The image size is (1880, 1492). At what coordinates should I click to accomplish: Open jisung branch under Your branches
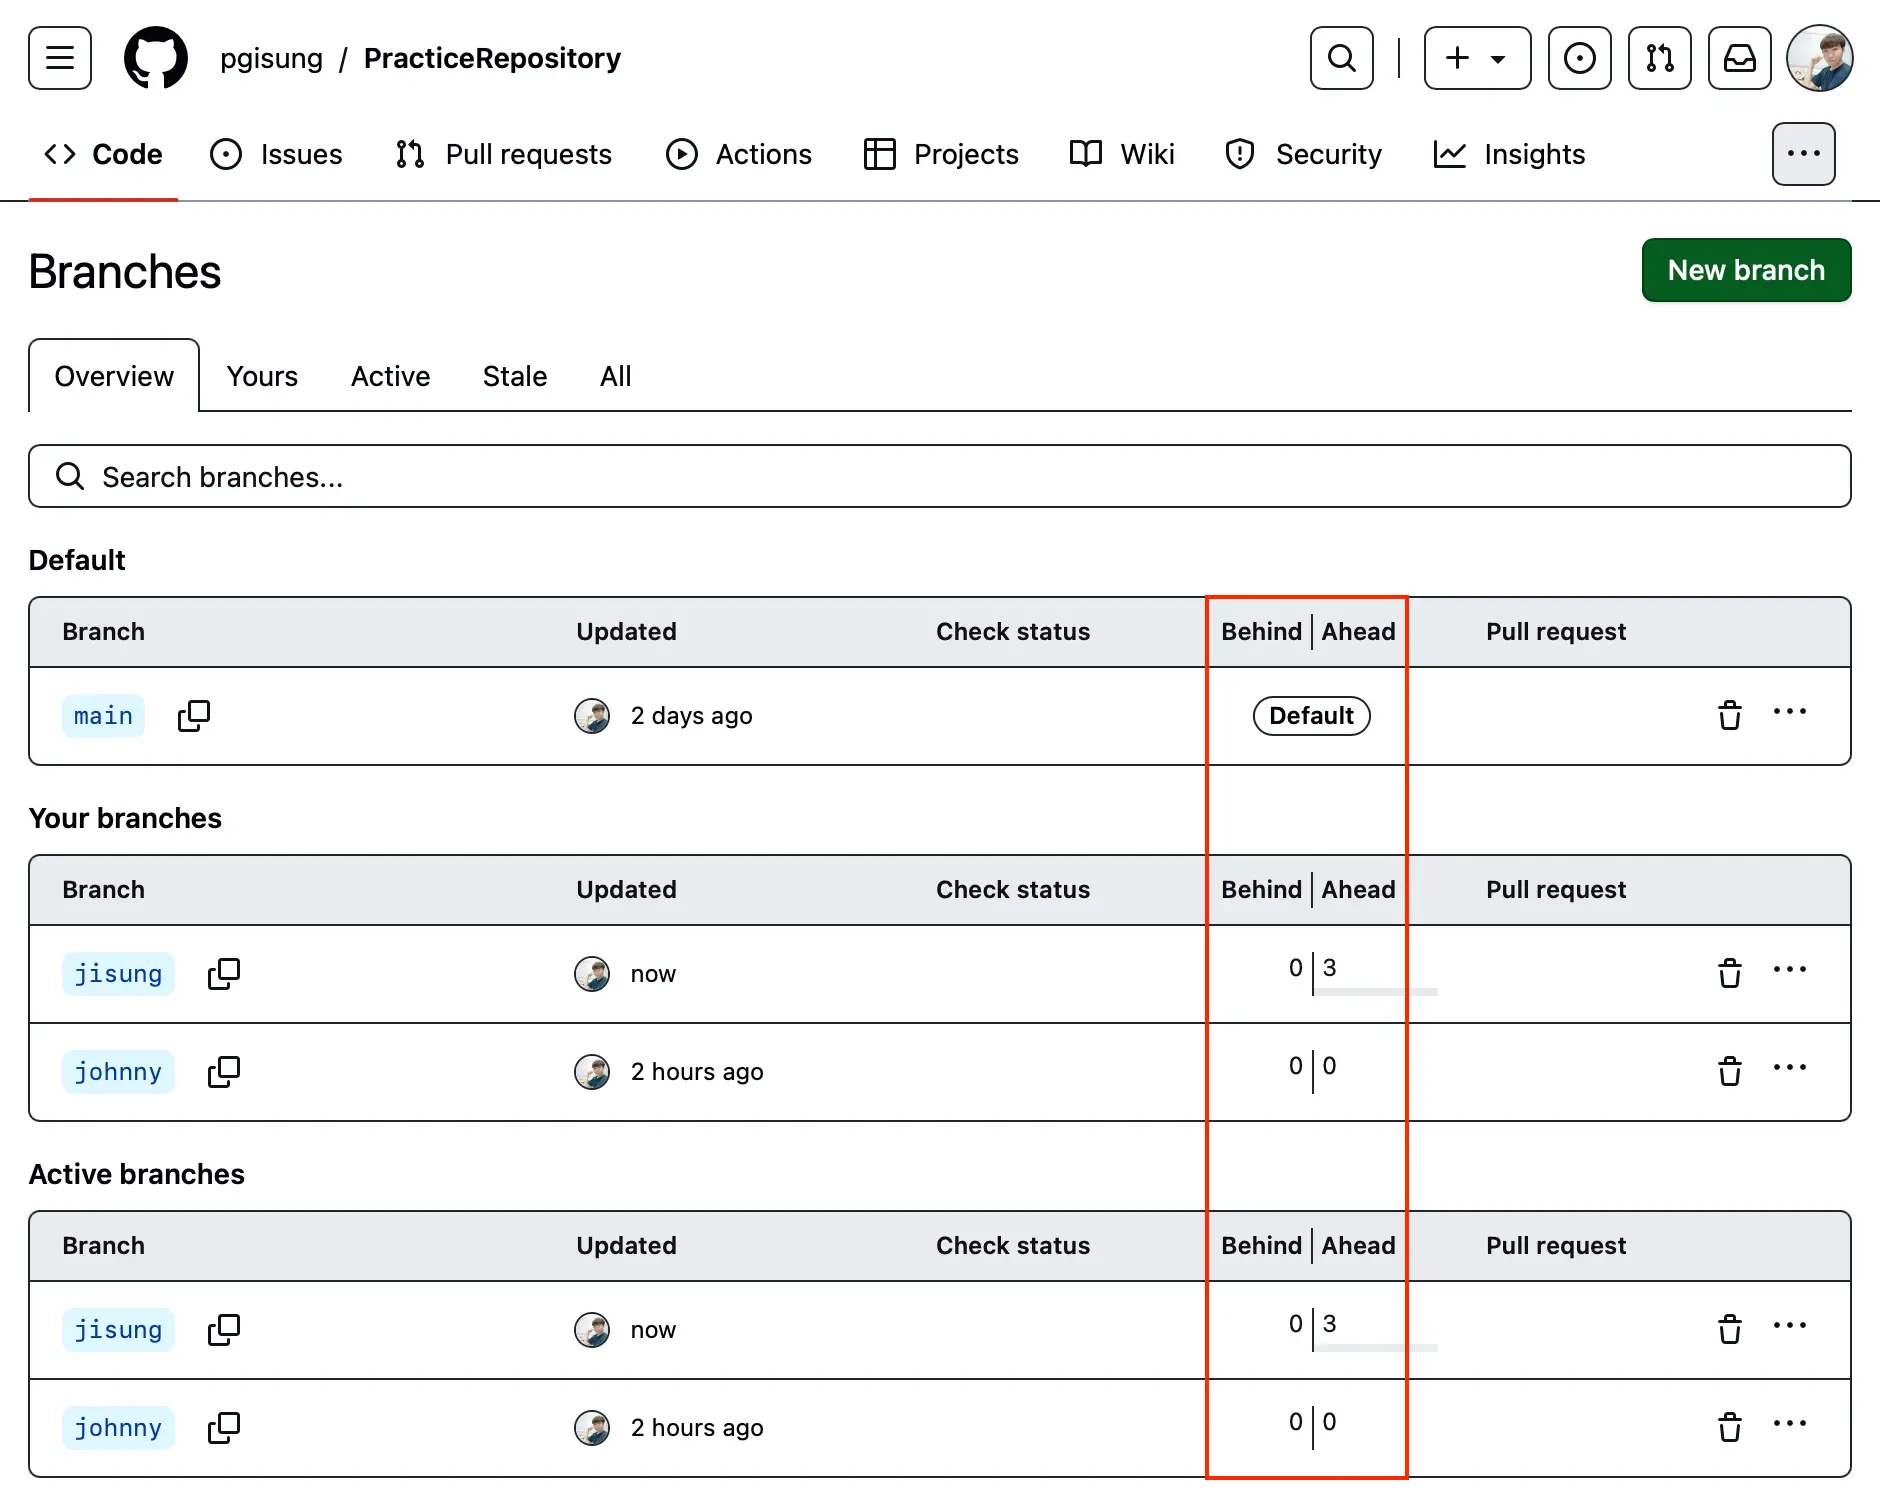118,974
